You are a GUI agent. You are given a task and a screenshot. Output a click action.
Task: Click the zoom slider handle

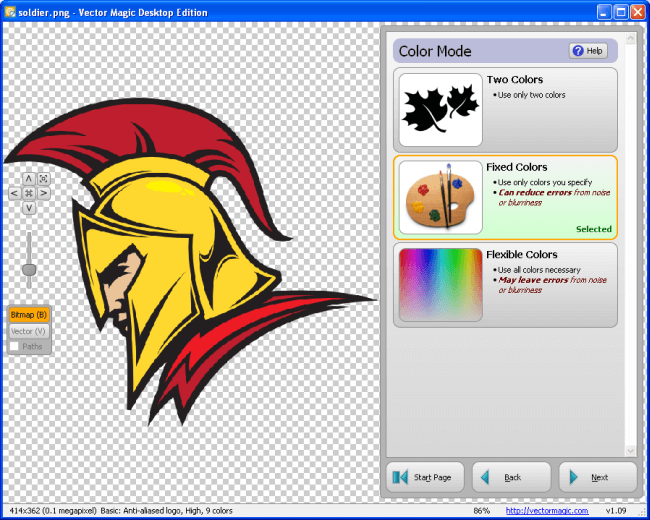click(x=29, y=270)
